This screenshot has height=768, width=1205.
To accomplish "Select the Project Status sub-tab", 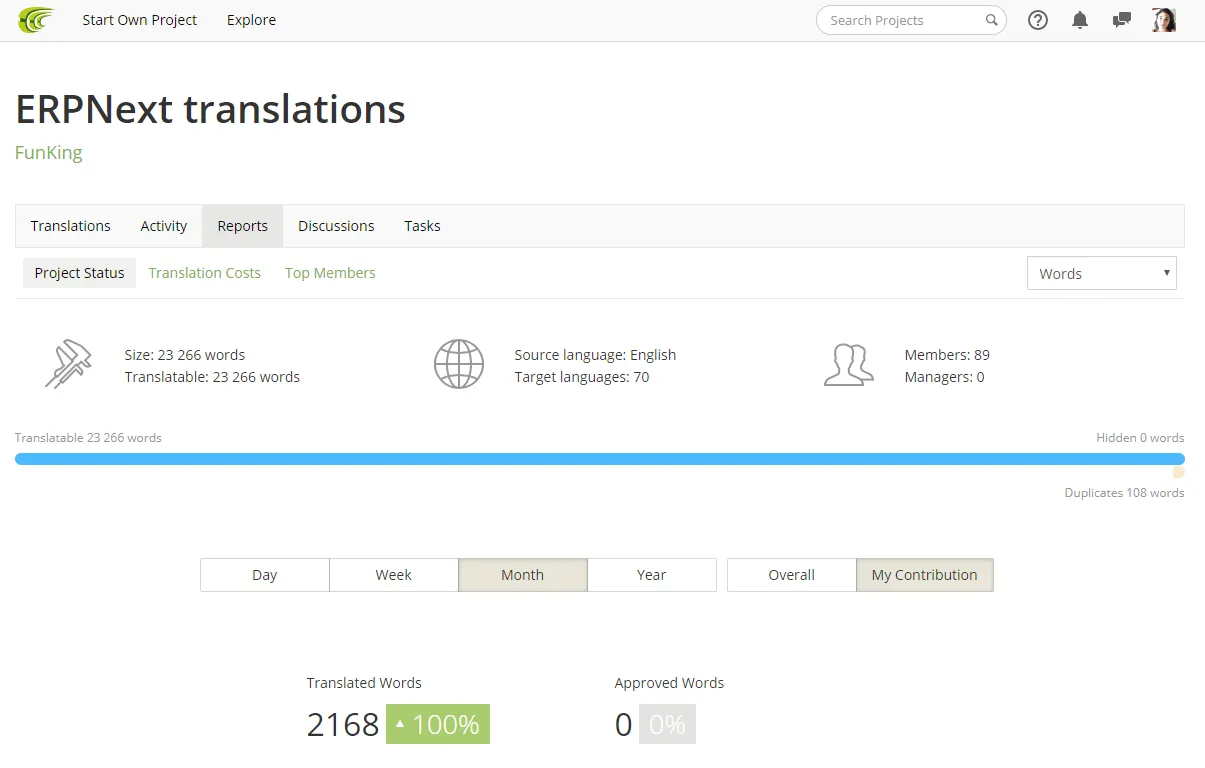I will [80, 273].
